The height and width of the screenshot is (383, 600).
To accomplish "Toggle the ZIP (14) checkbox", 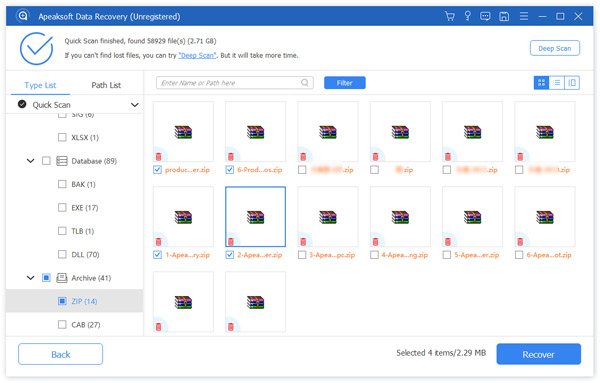I will tap(62, 301).
